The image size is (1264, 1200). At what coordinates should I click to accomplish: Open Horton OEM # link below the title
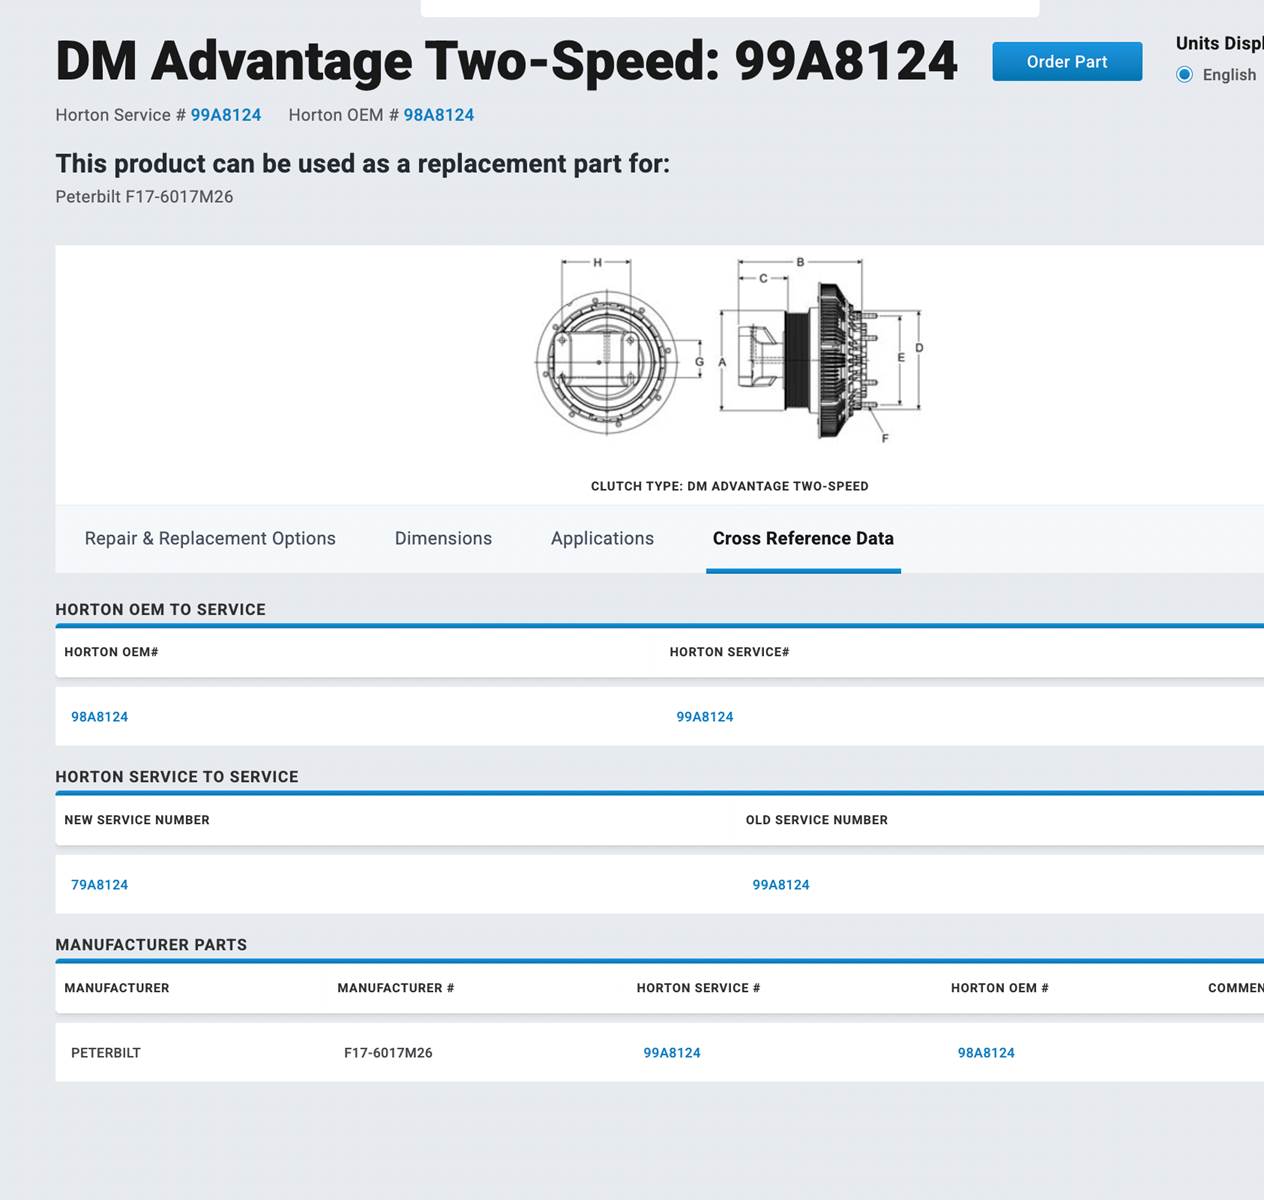[x=438, y=115]
